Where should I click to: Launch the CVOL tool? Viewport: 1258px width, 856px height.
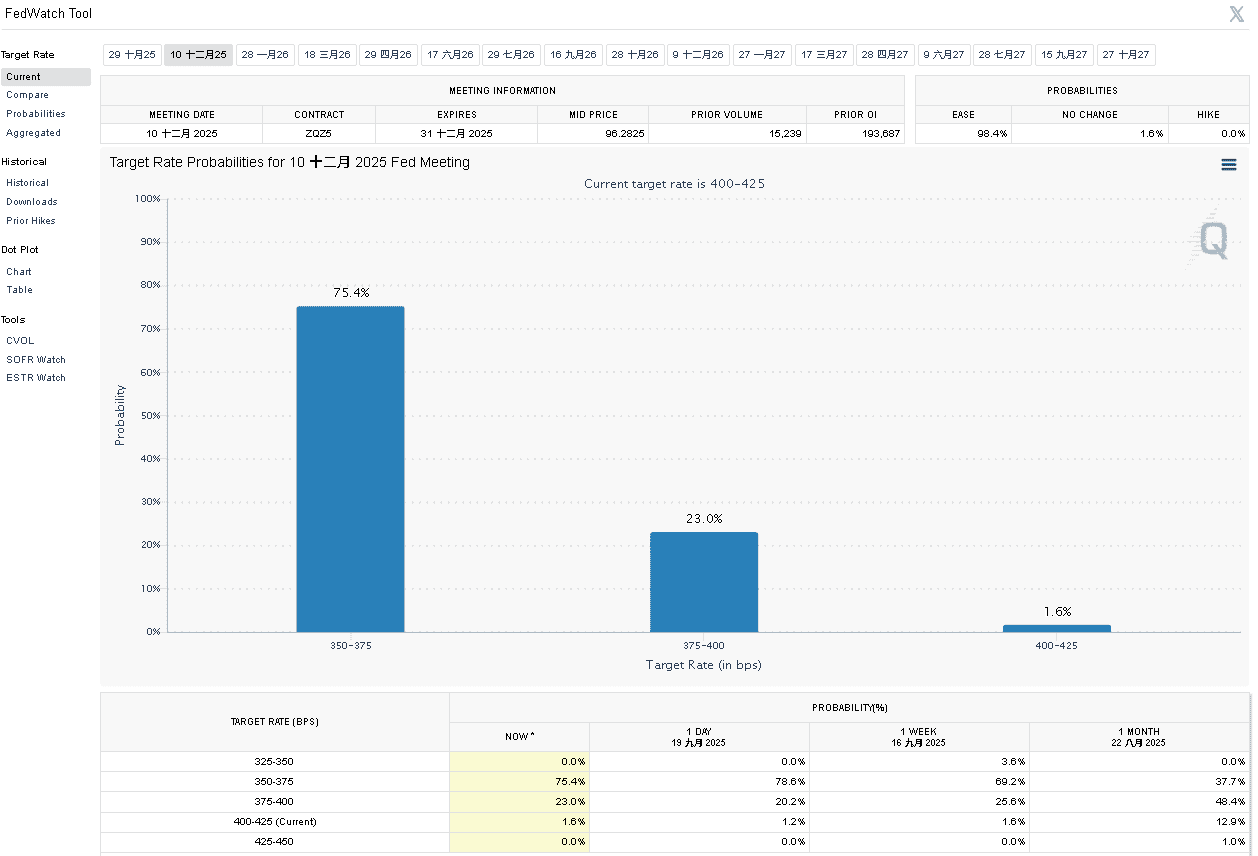pos(20,341)
